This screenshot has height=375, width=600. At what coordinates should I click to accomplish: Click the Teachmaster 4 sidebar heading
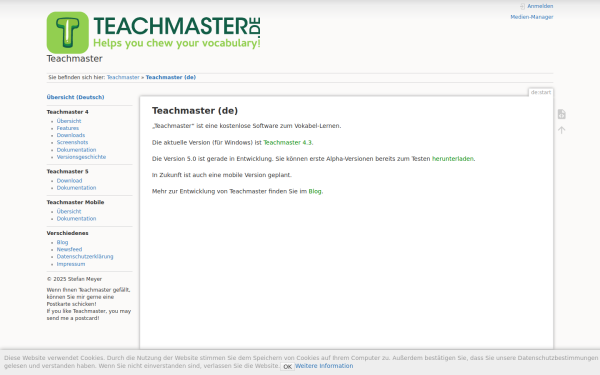pyautogui.click(x=67, y=112)
